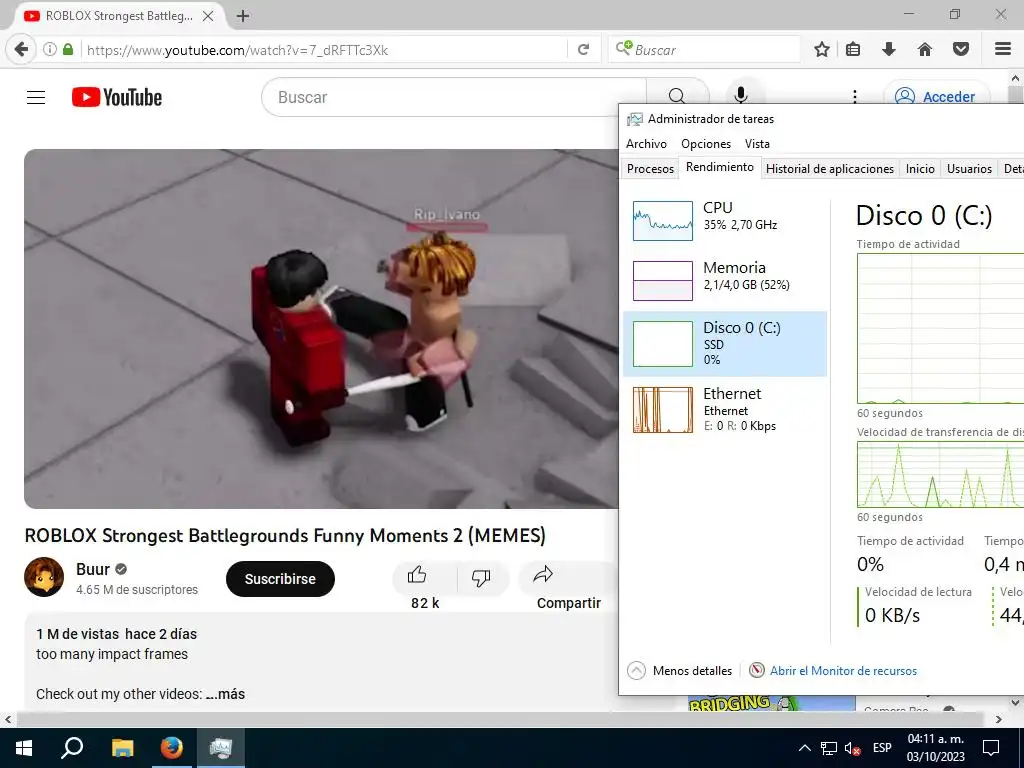Open a new tab with plus icon
Image resolution: width=1024 pixels, height=768 pixels.
click(x=243, y=16)
